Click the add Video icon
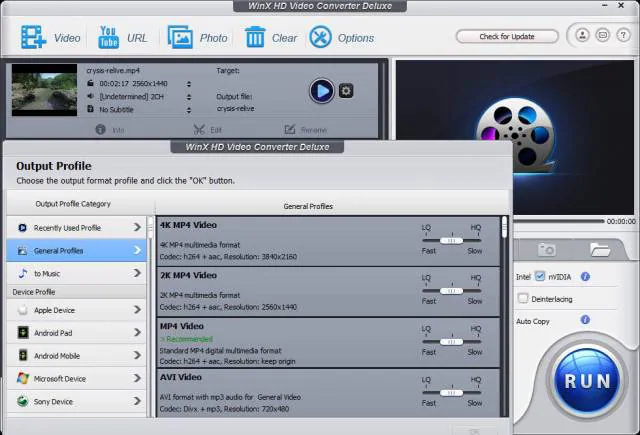The height and width of the screenshot is (435, 640). pos(33,37)
